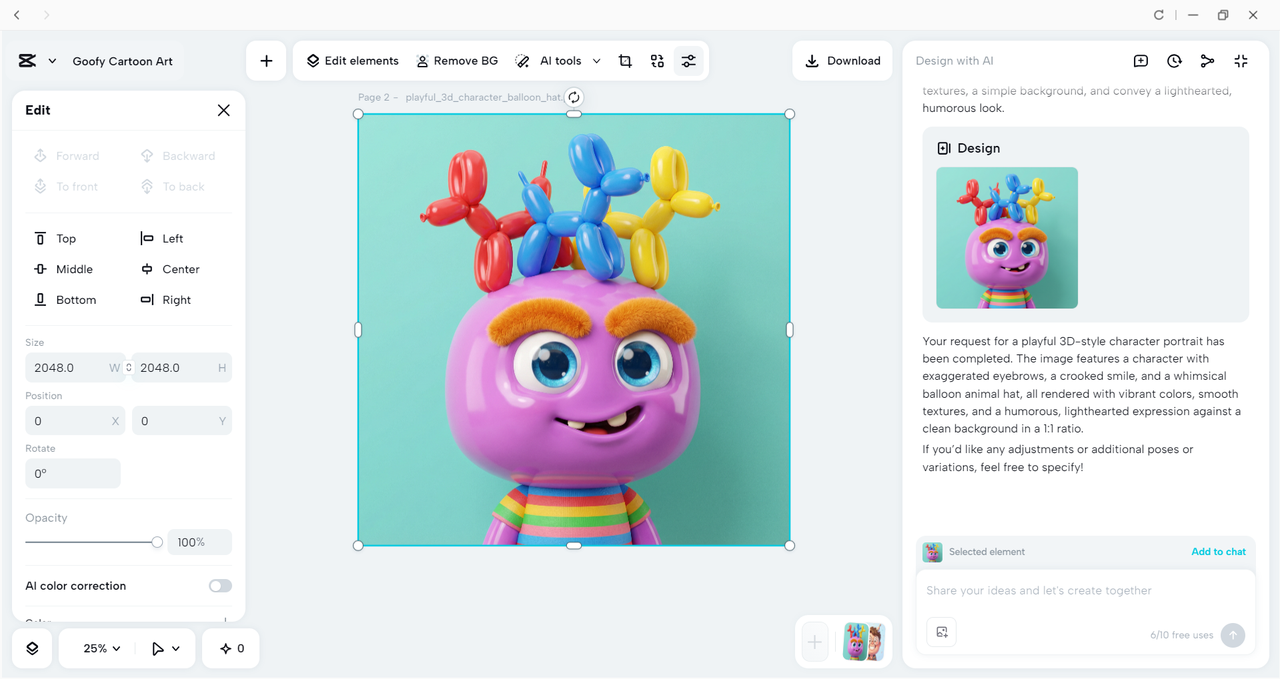Open the image replace/swap tool
Image resolution: width=1280 pixels, height=679 pixels.
[x=657, y=61]
